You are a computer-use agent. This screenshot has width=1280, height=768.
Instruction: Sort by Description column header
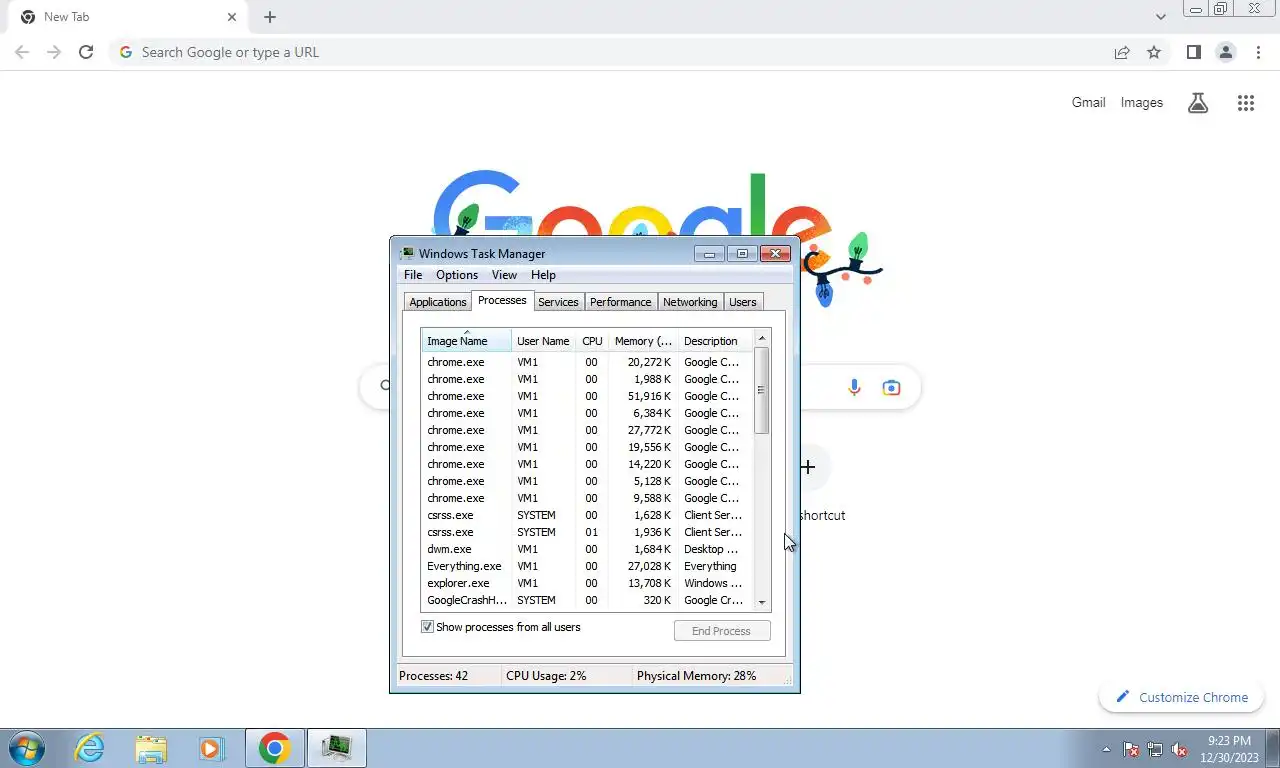point(715,341)
